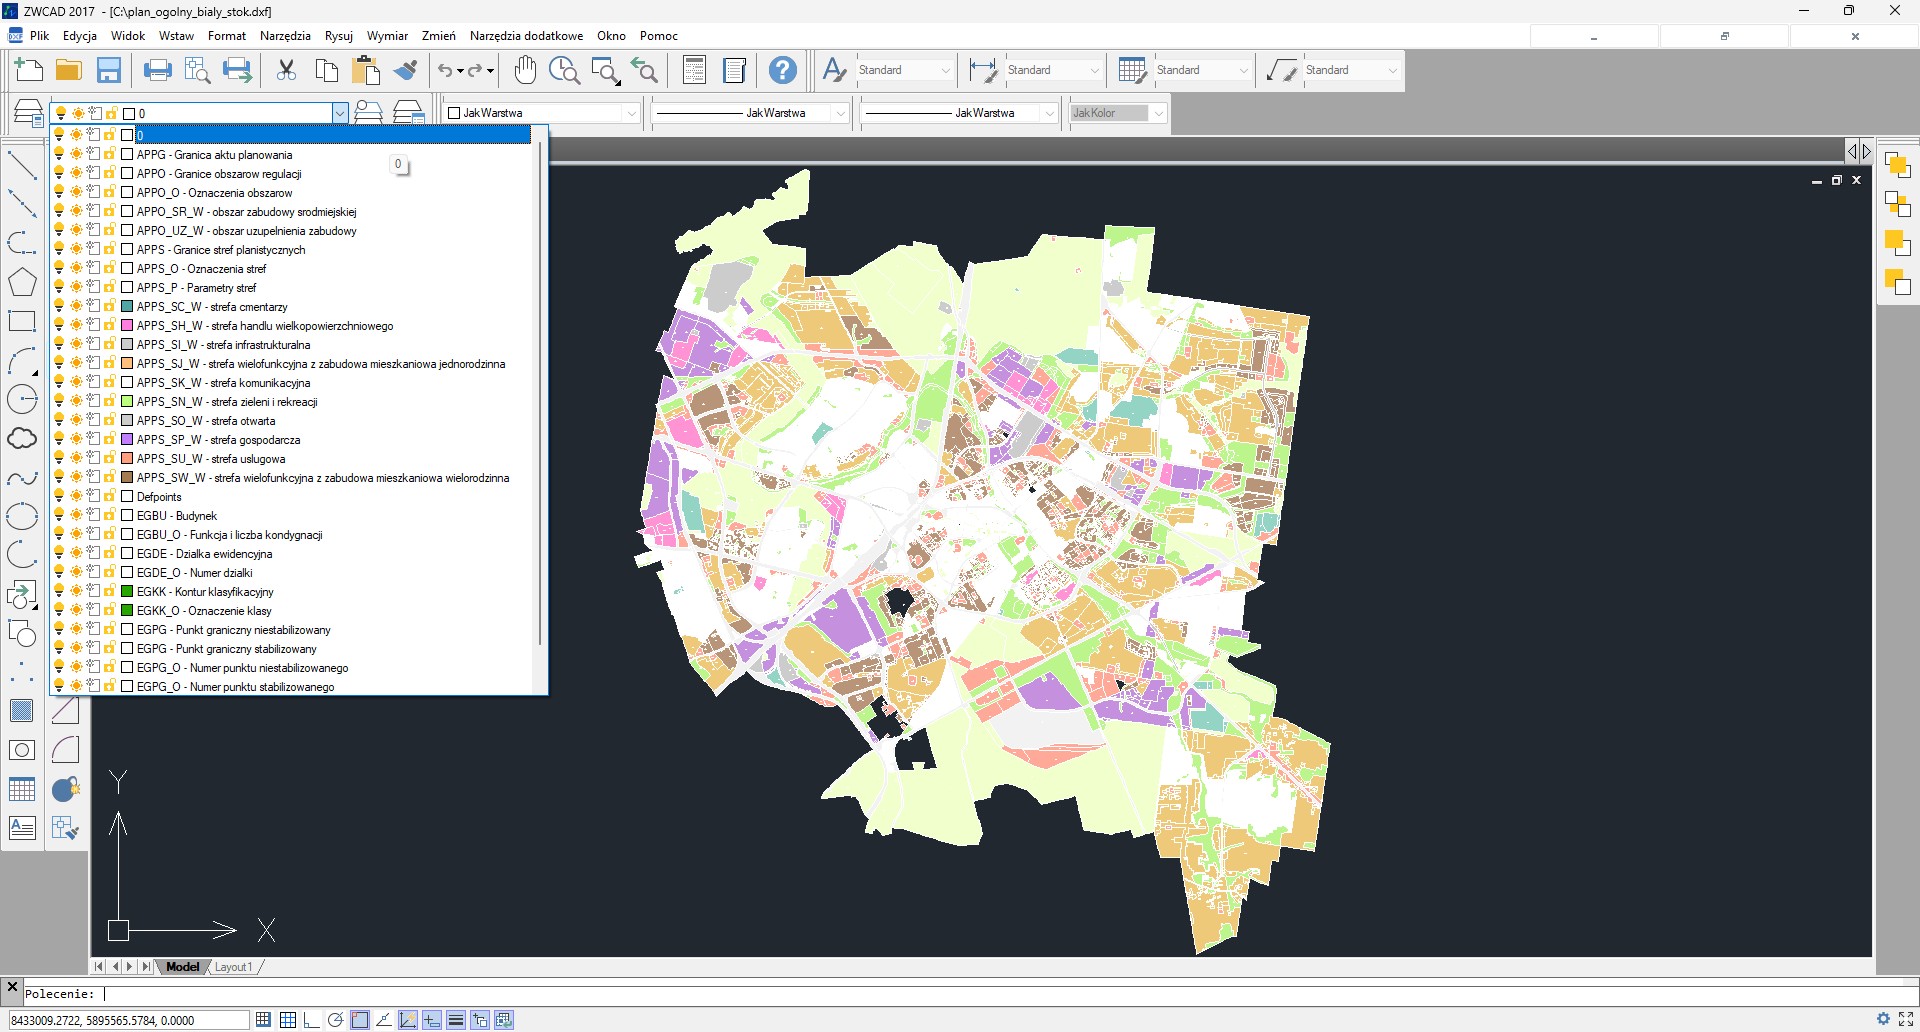Cut selection with the scissors icon

point(286,70)
